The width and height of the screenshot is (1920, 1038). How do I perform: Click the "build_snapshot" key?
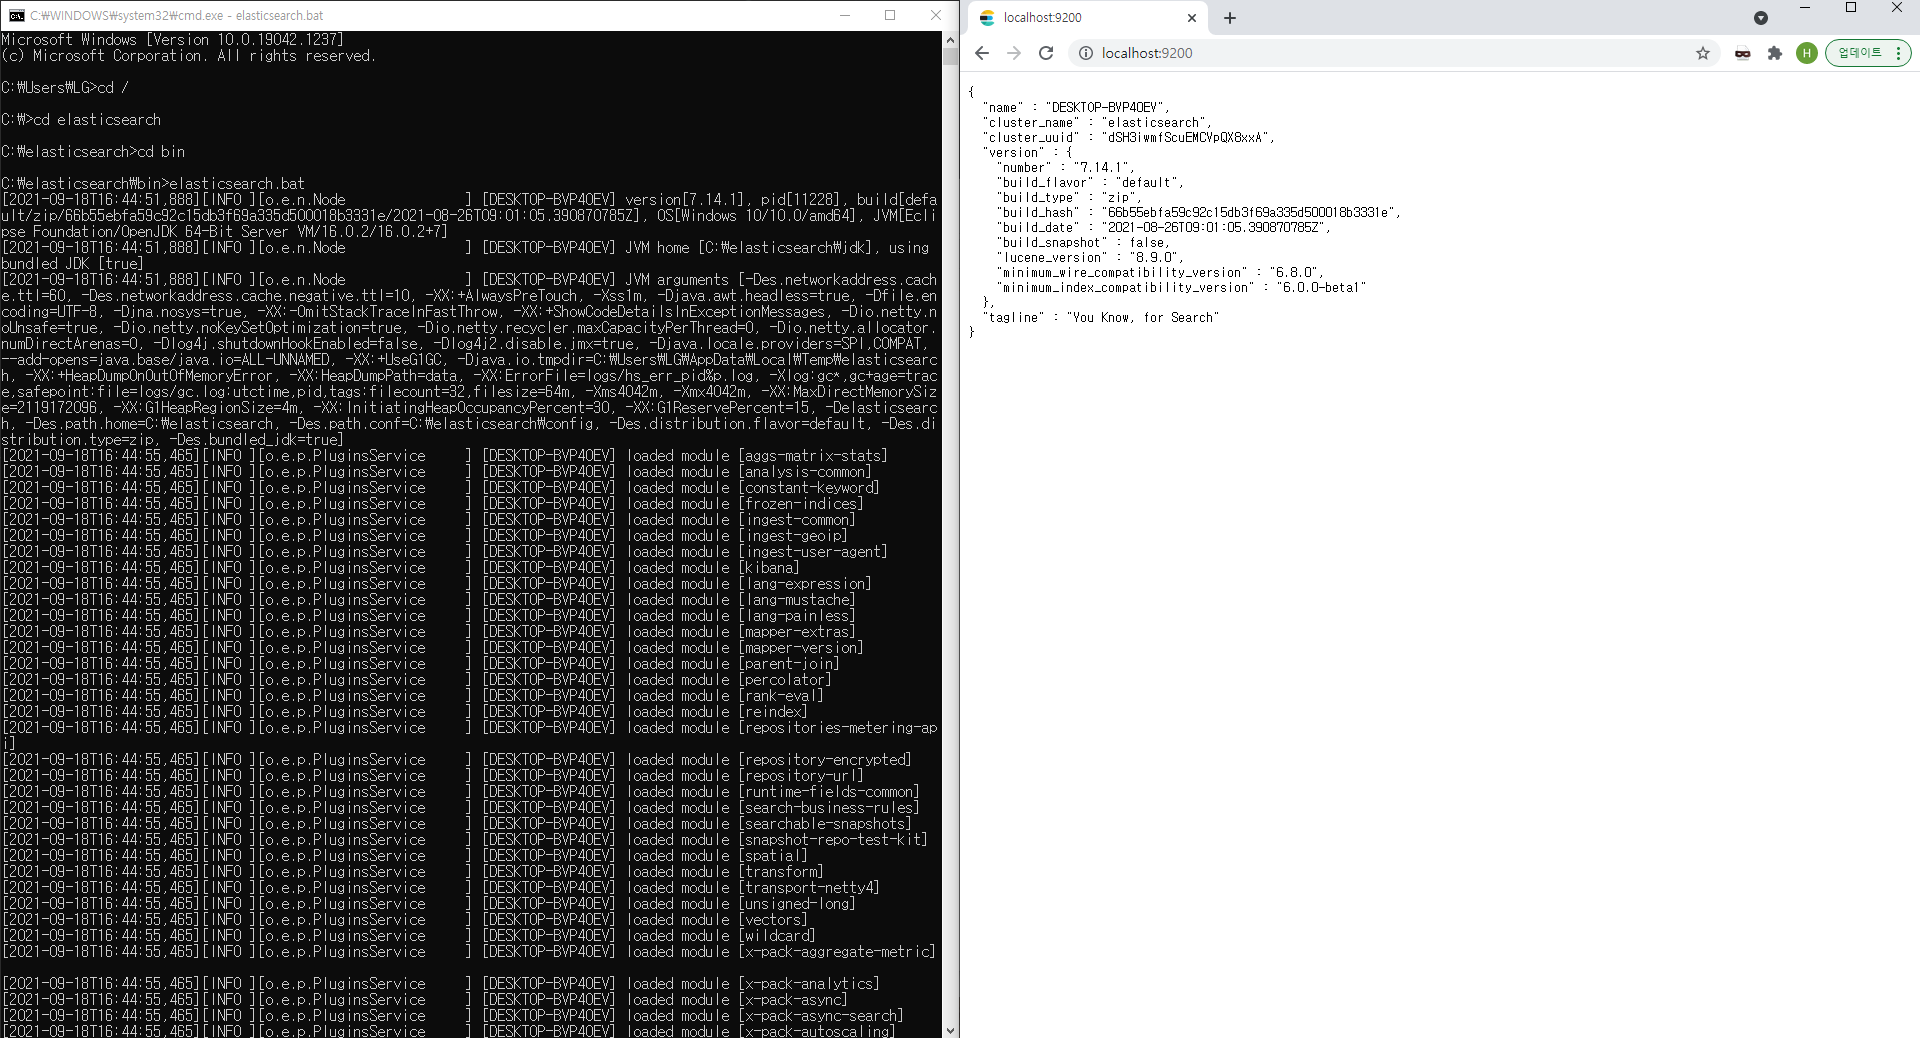1055,243
